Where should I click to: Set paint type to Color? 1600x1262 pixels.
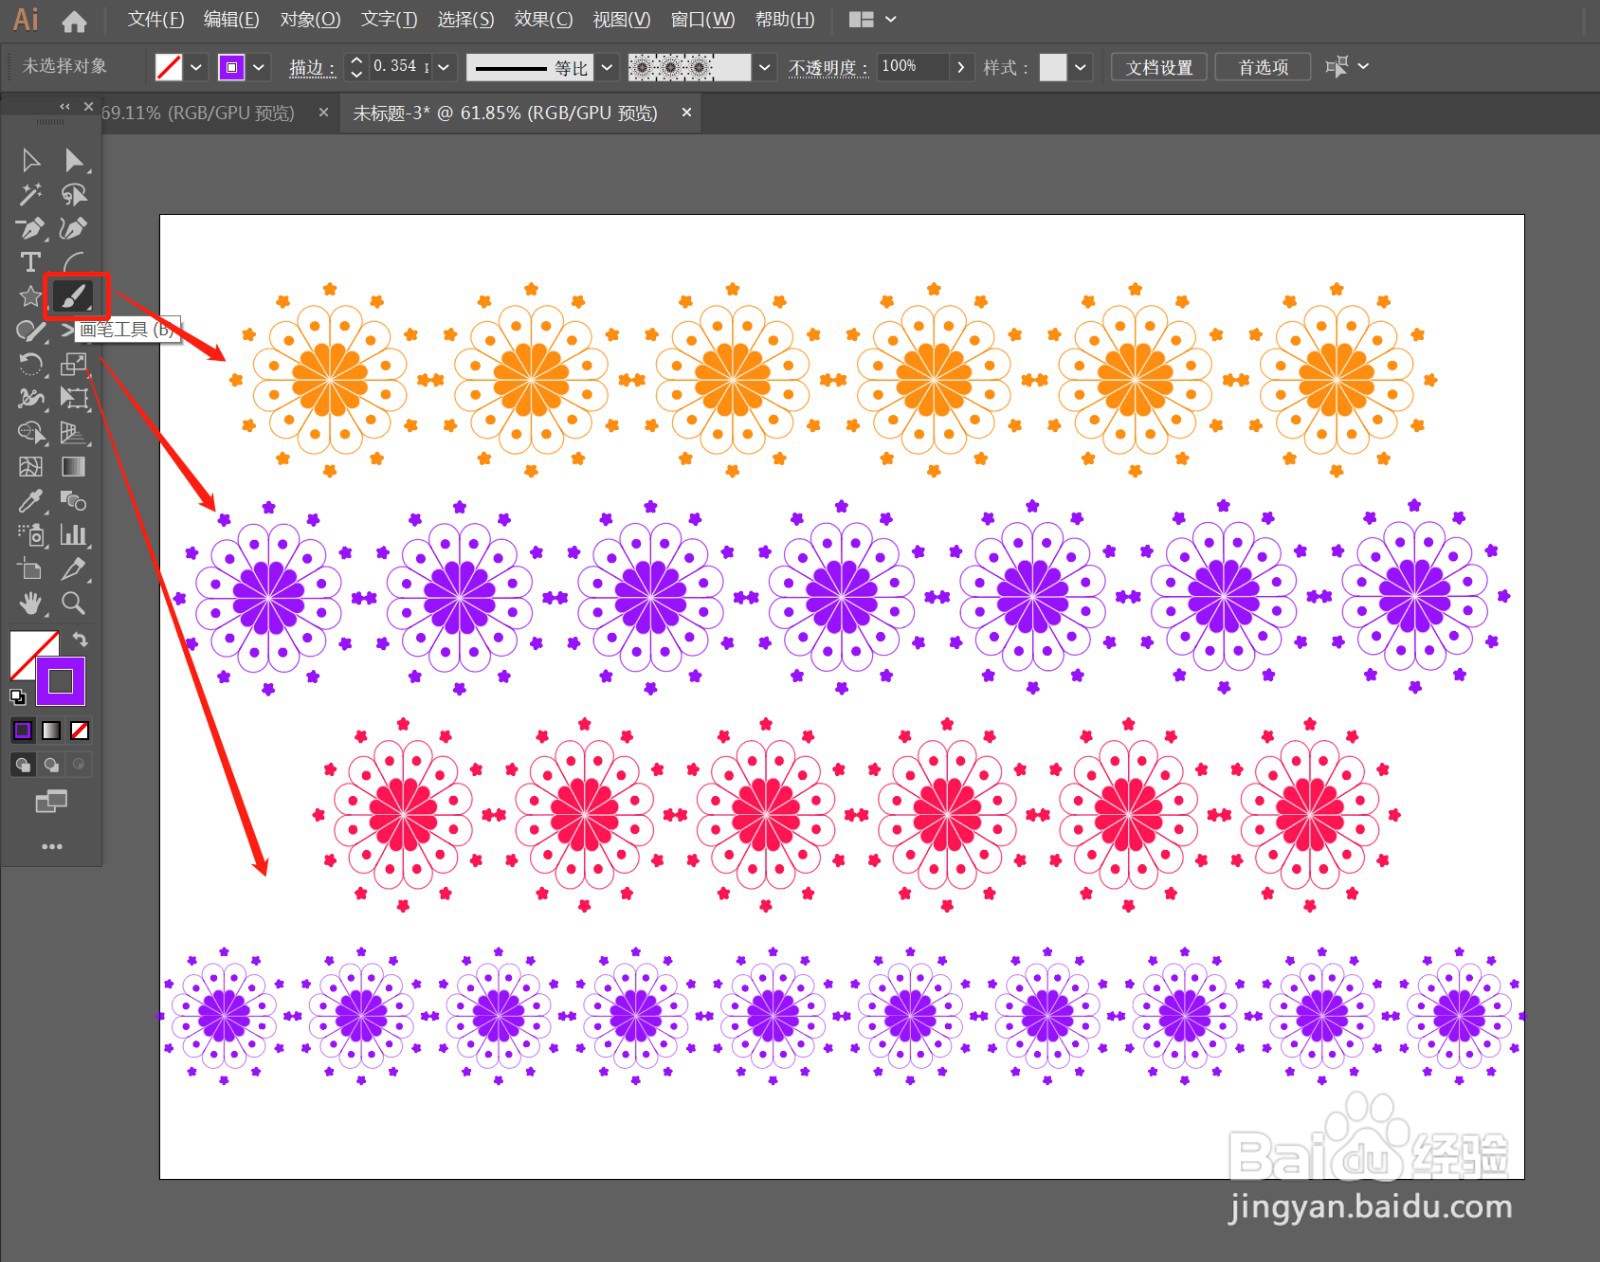click(23, 730)
